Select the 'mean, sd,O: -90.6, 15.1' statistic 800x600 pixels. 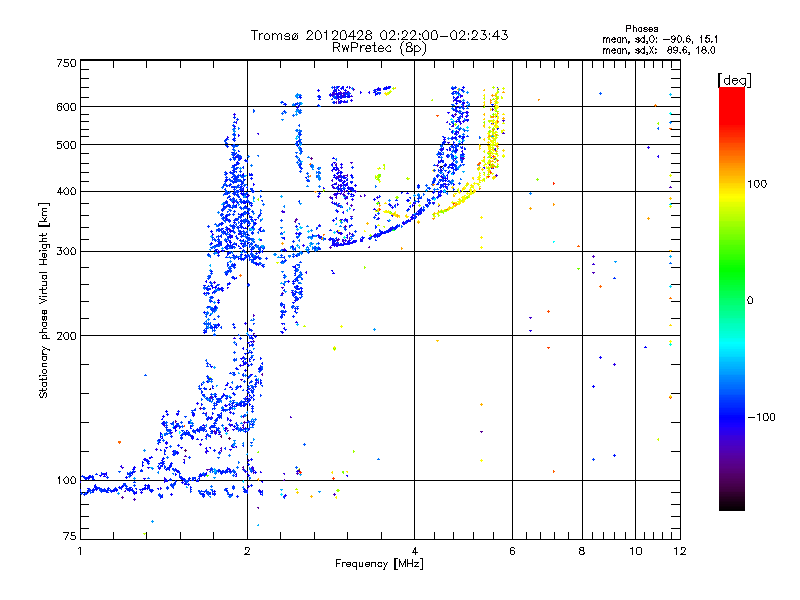coord(660,39)
